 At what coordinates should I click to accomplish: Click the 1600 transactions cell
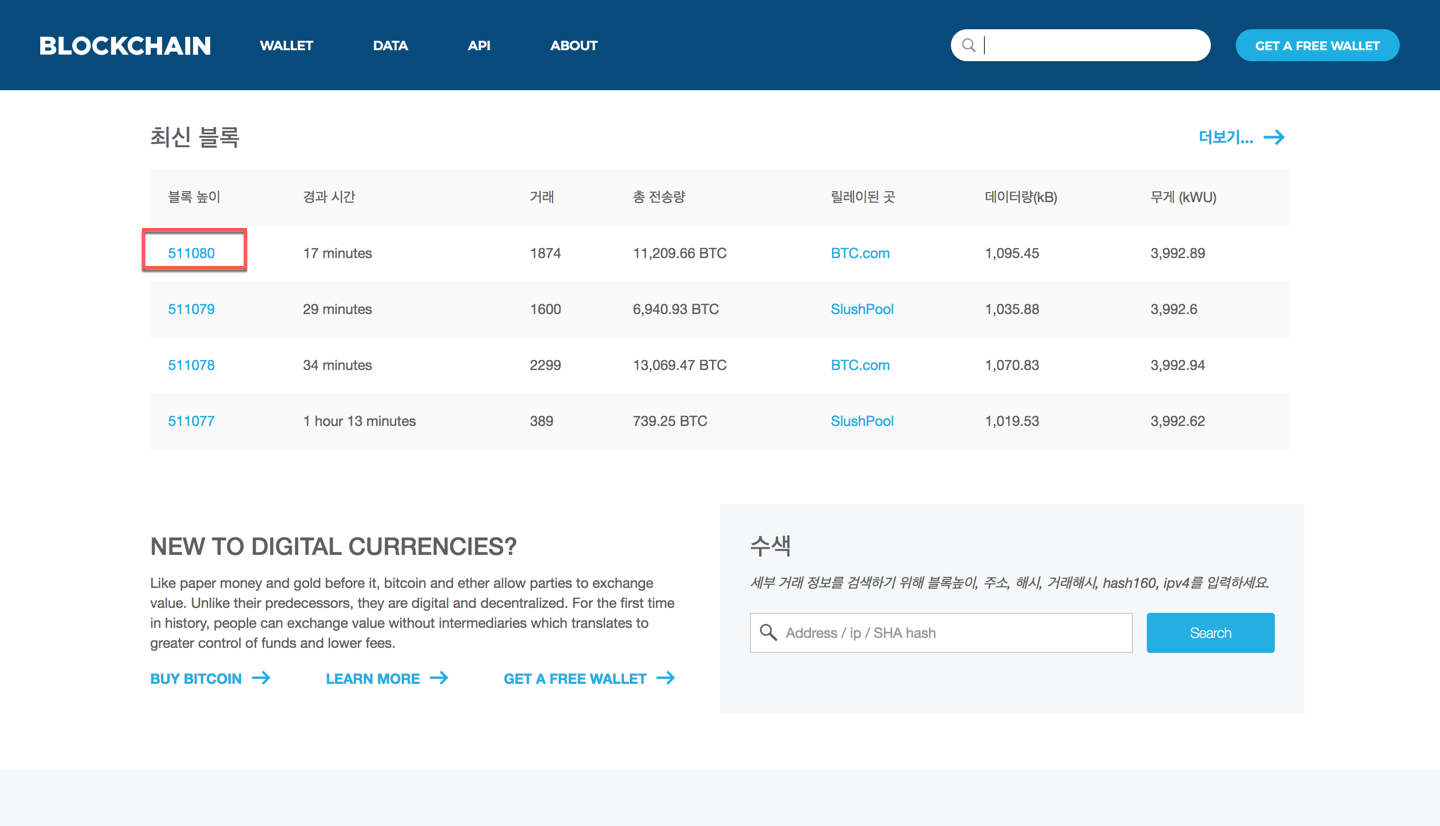[x=545, y=309]
